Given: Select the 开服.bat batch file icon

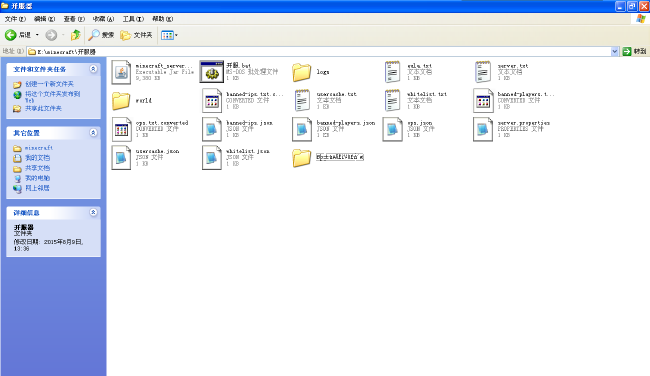Looking at the screenshot, I should [211, 72].
